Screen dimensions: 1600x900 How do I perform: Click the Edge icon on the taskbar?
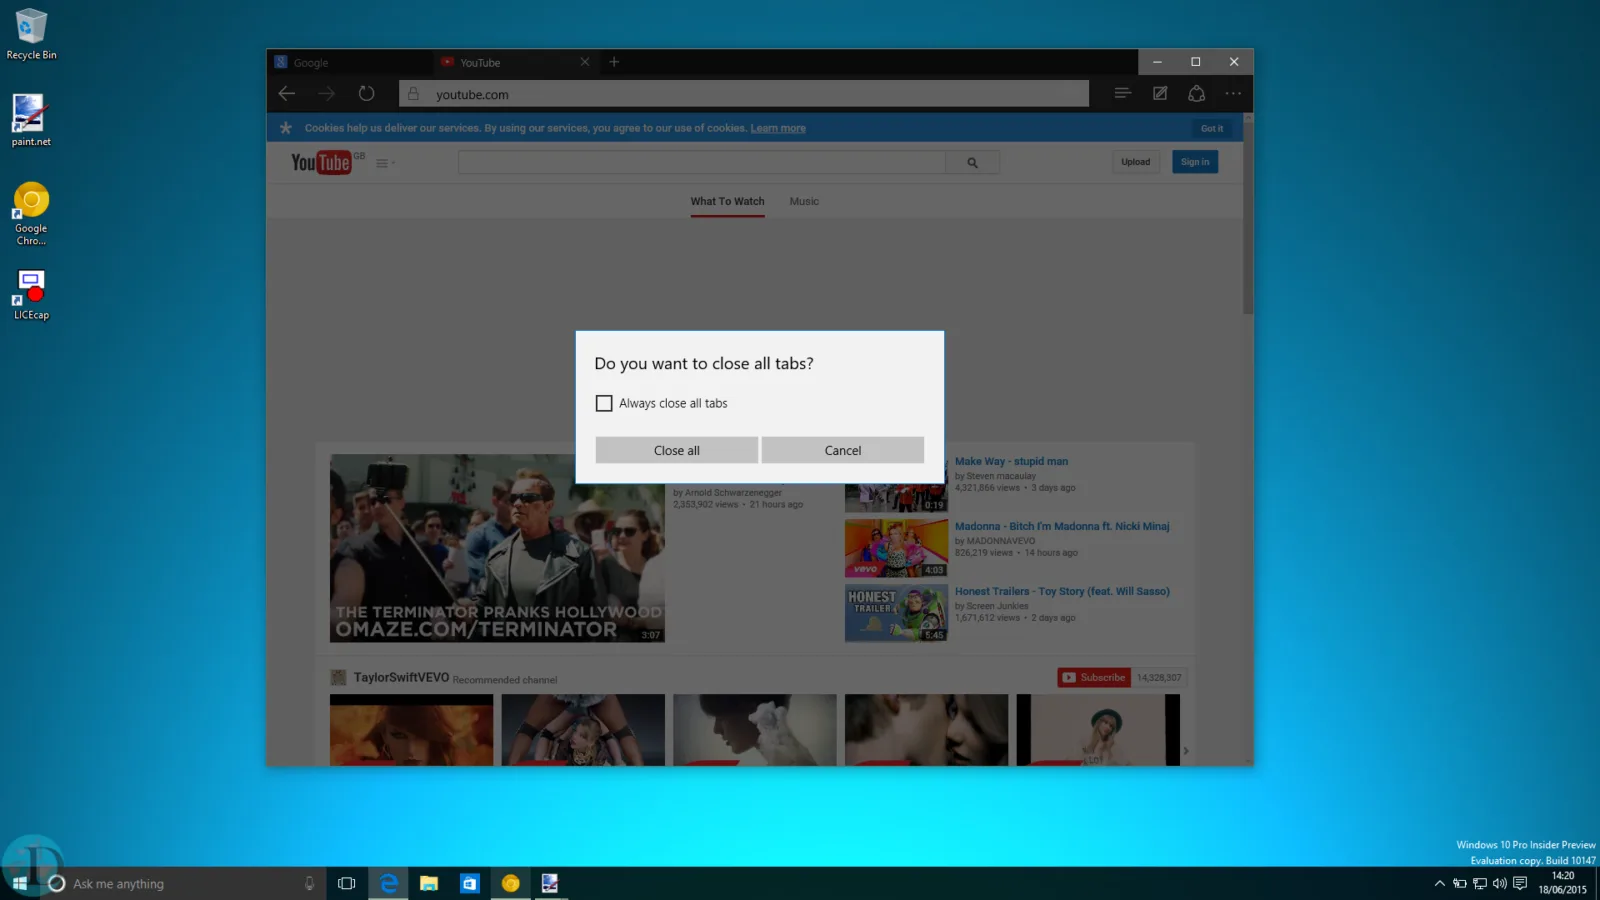point(389,883)
